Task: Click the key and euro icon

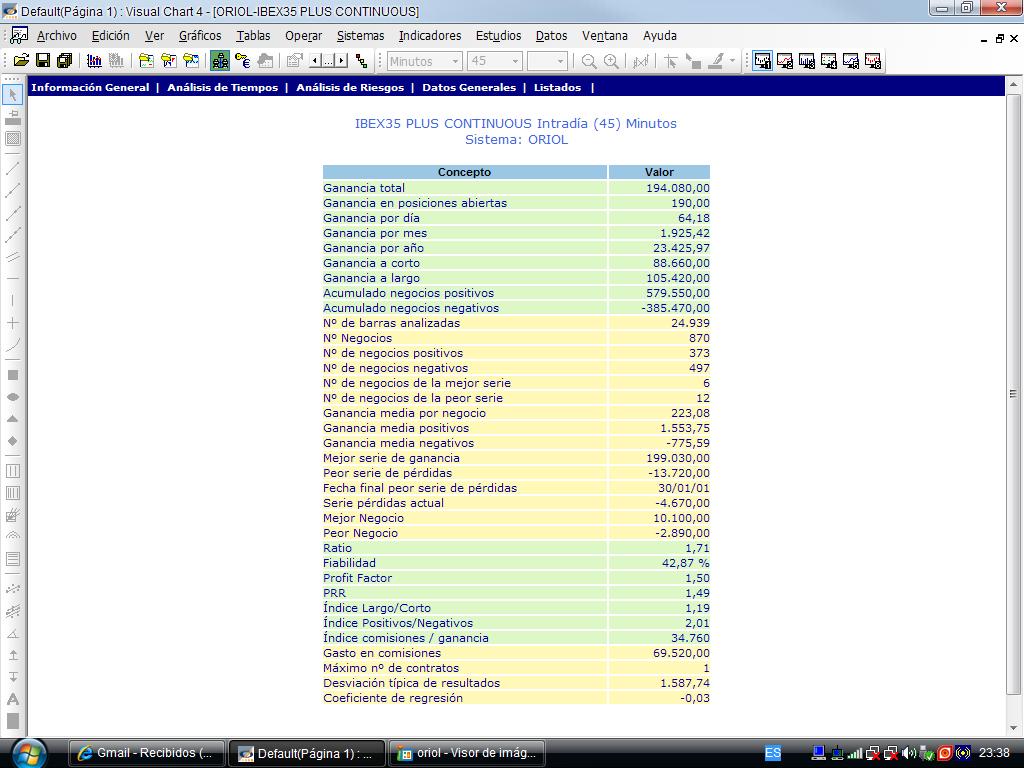Action: [242, 61]
